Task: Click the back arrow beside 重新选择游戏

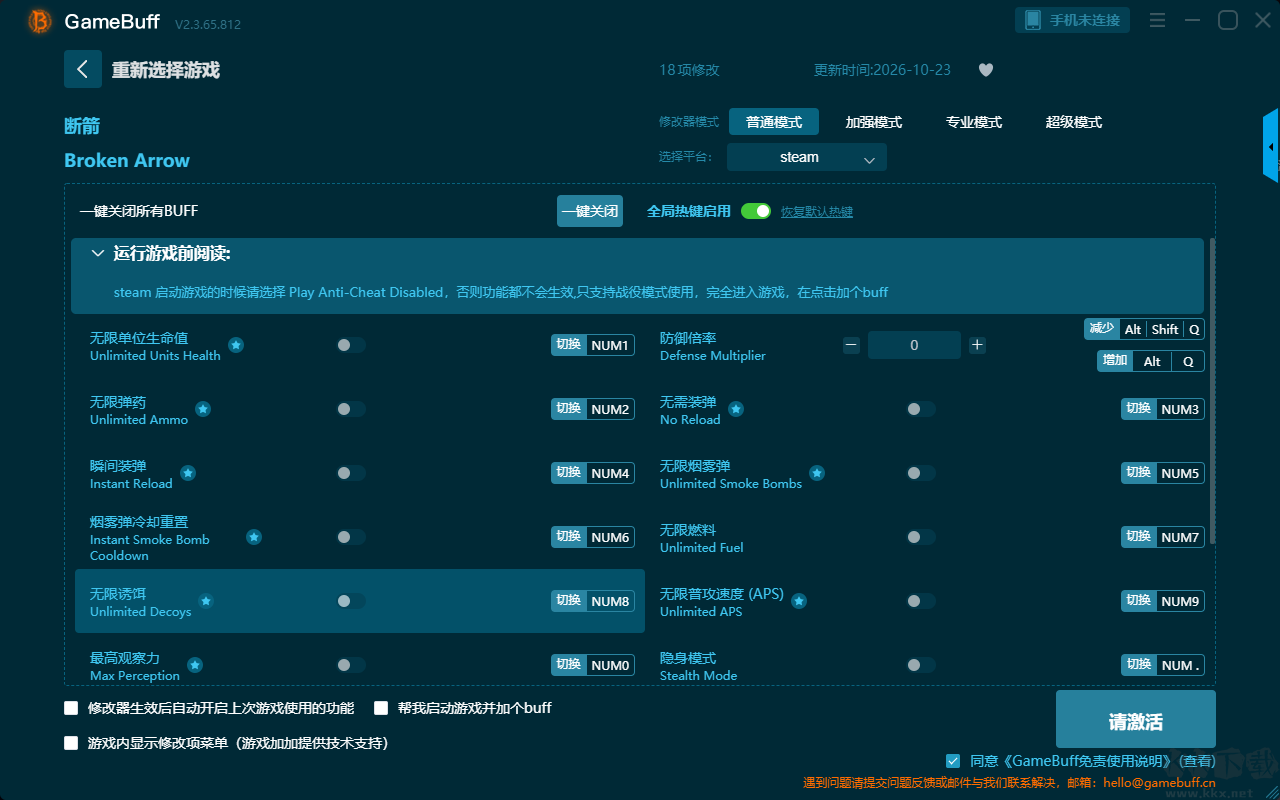Action: pos(83,69)
